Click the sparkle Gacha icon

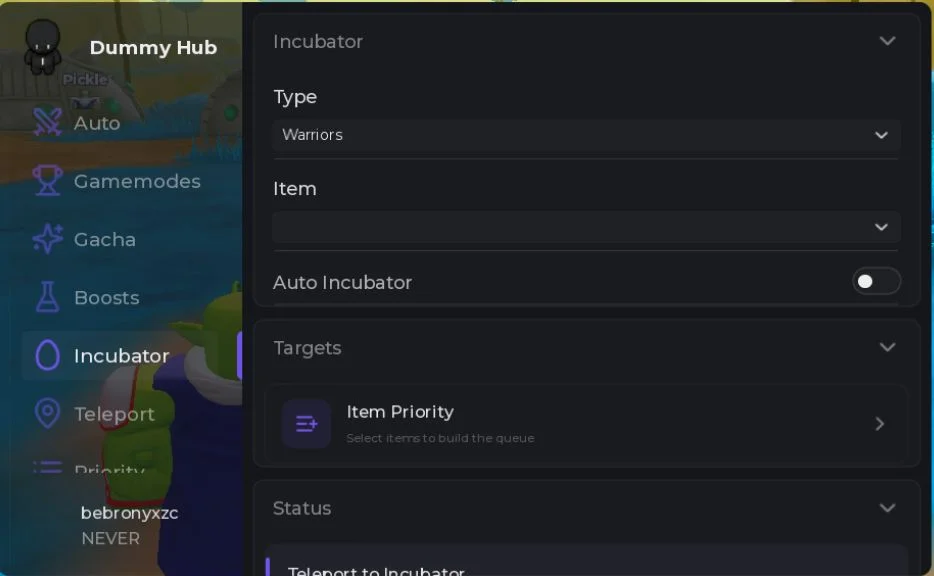click(47, 239)
